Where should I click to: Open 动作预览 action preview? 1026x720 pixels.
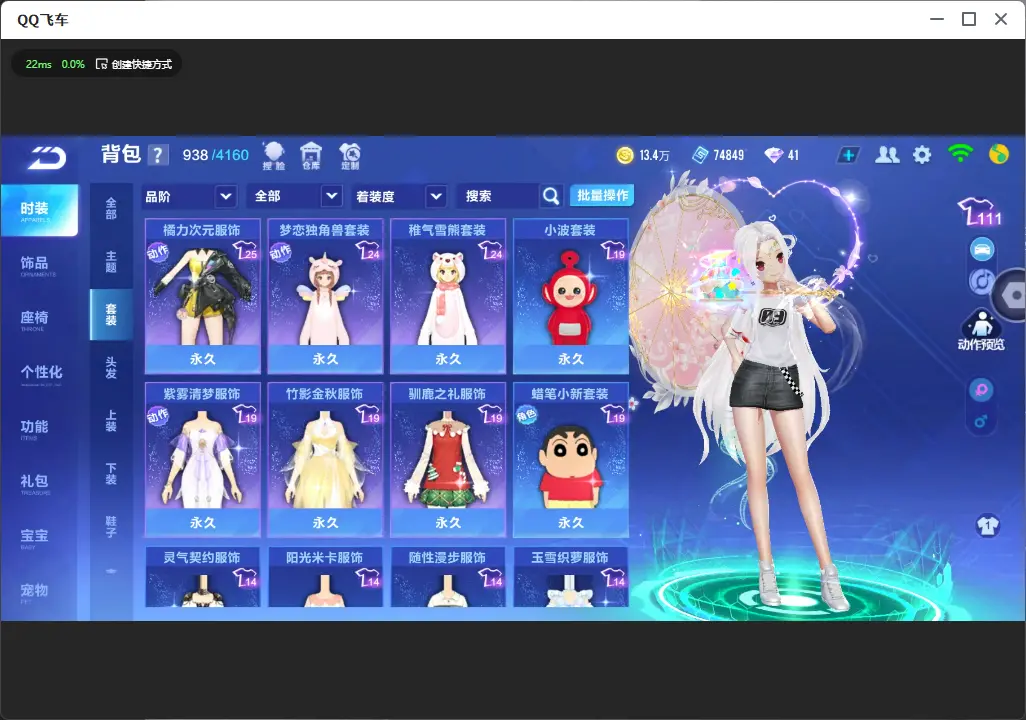tap(981, 330)
